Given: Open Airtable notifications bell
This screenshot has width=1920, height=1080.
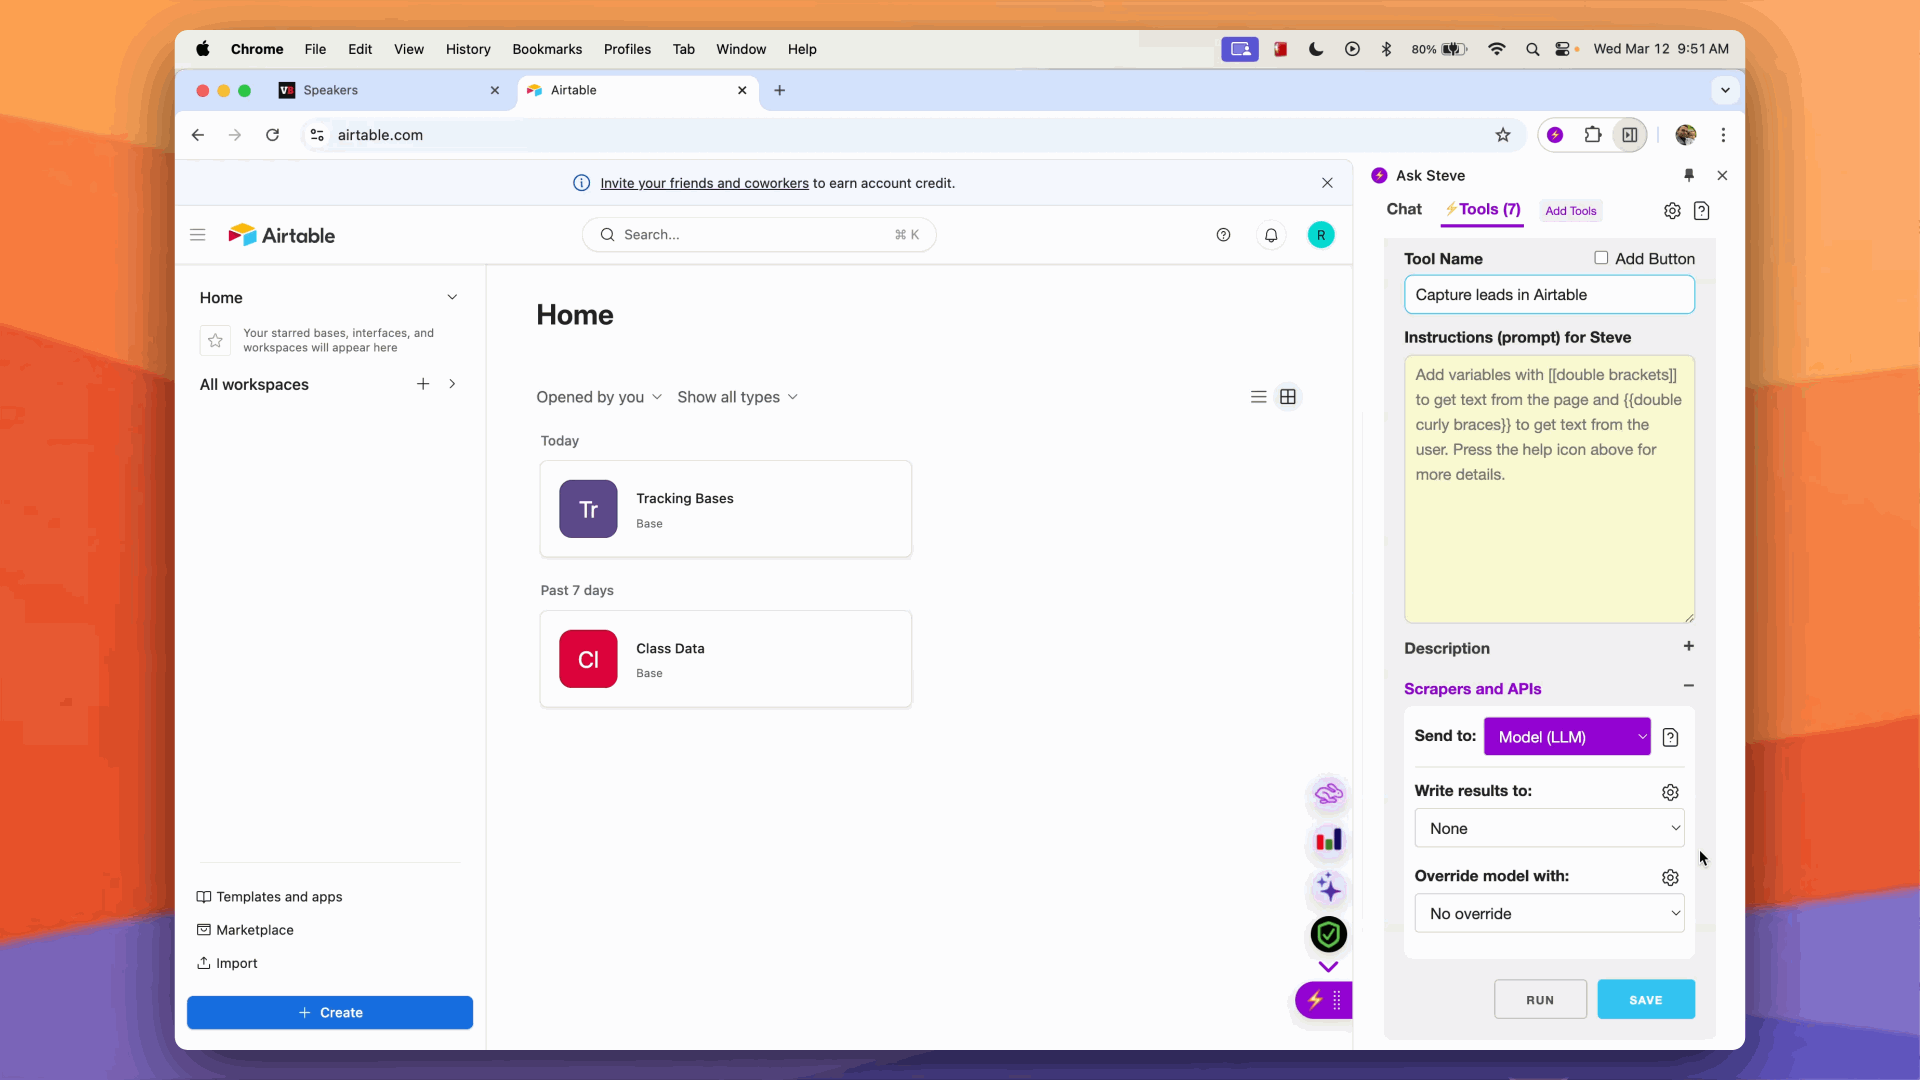Looking at the screenshot, I should (x=1271, y=234).
